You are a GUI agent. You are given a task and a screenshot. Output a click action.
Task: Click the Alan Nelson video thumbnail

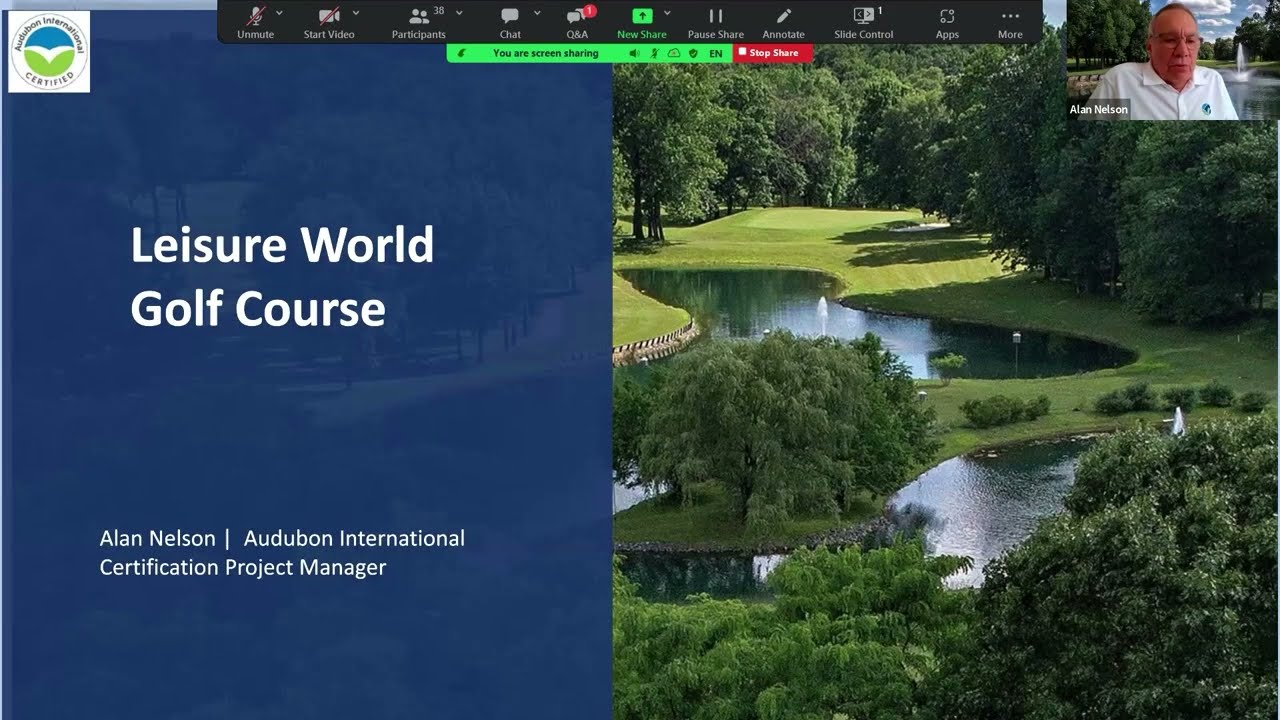point(1173,60)
